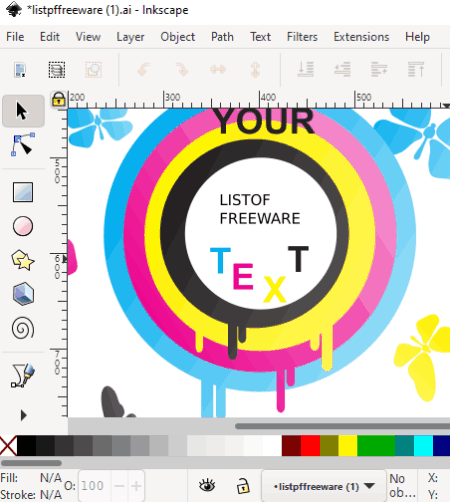Click LISTOF FREEWARE text on canvas
Viewport: 450px width, 502px height.
coord(260,209)
